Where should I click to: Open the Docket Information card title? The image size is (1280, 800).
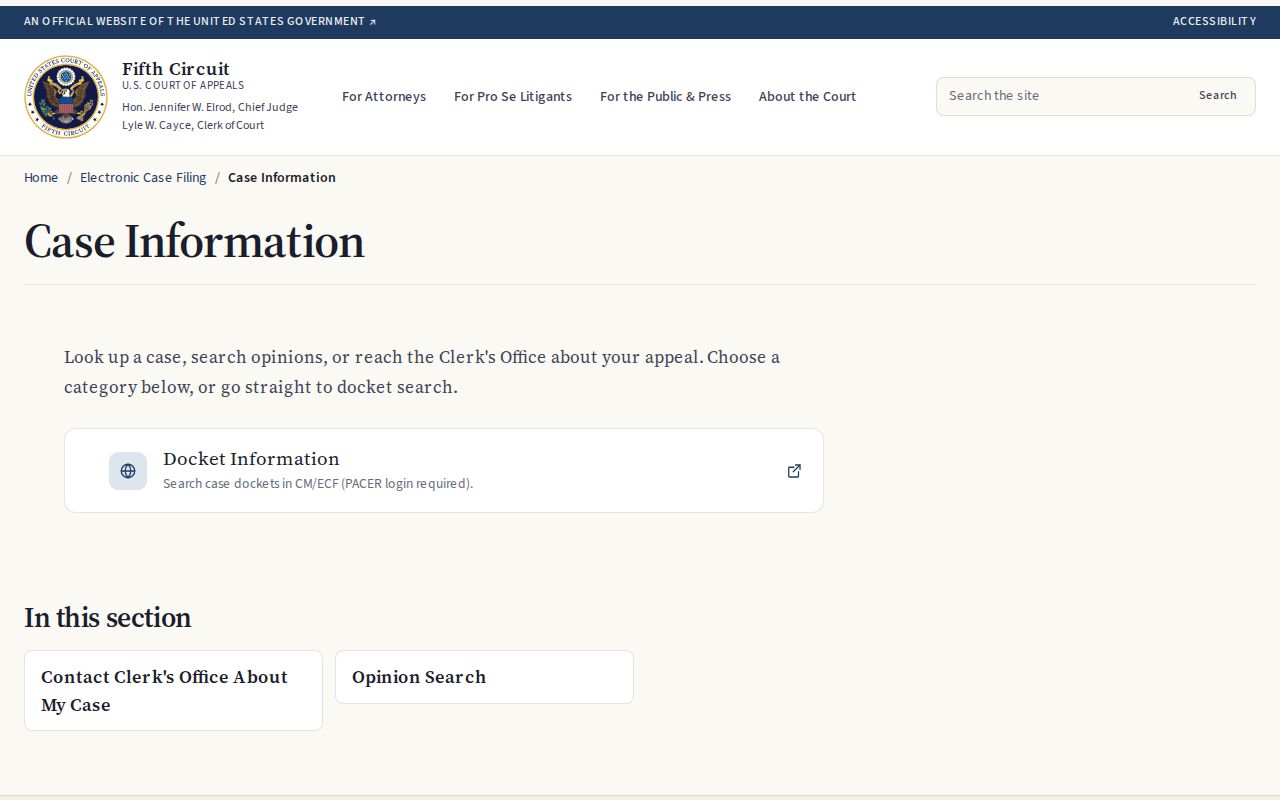point(251,459)
